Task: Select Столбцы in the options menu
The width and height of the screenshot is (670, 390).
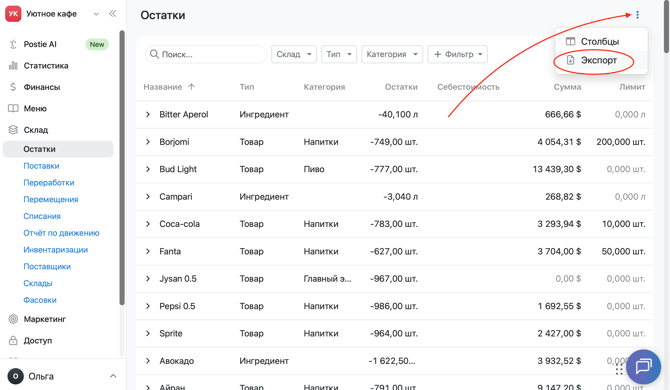Action: click(x=601, y=41)
